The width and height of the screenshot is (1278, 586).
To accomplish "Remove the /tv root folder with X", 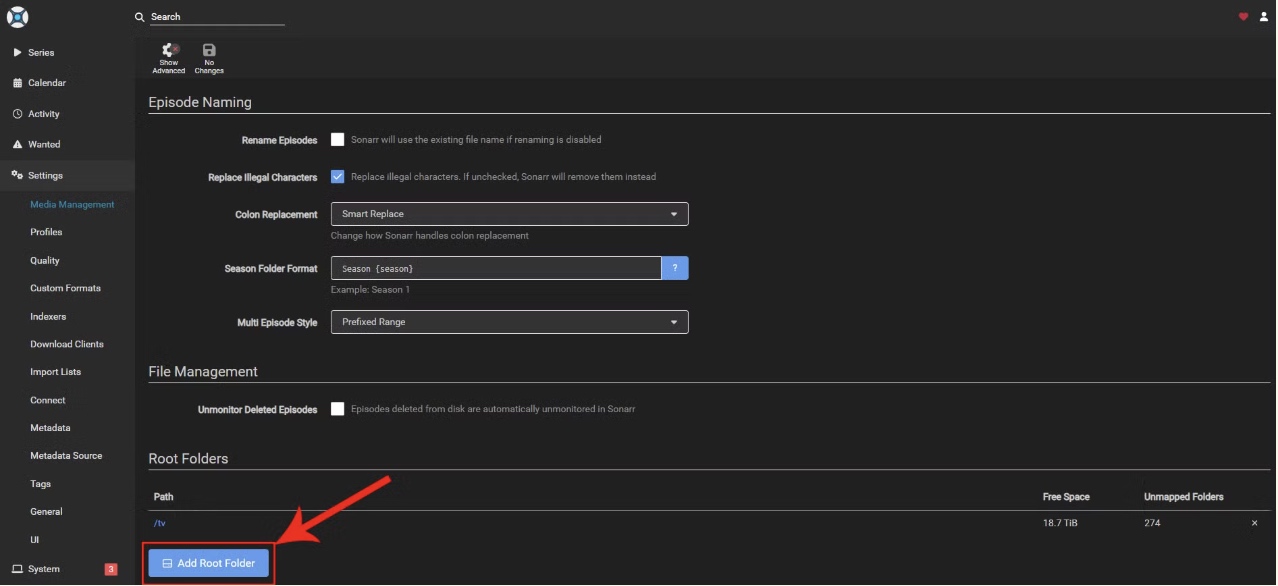I will pos(1255,523).
